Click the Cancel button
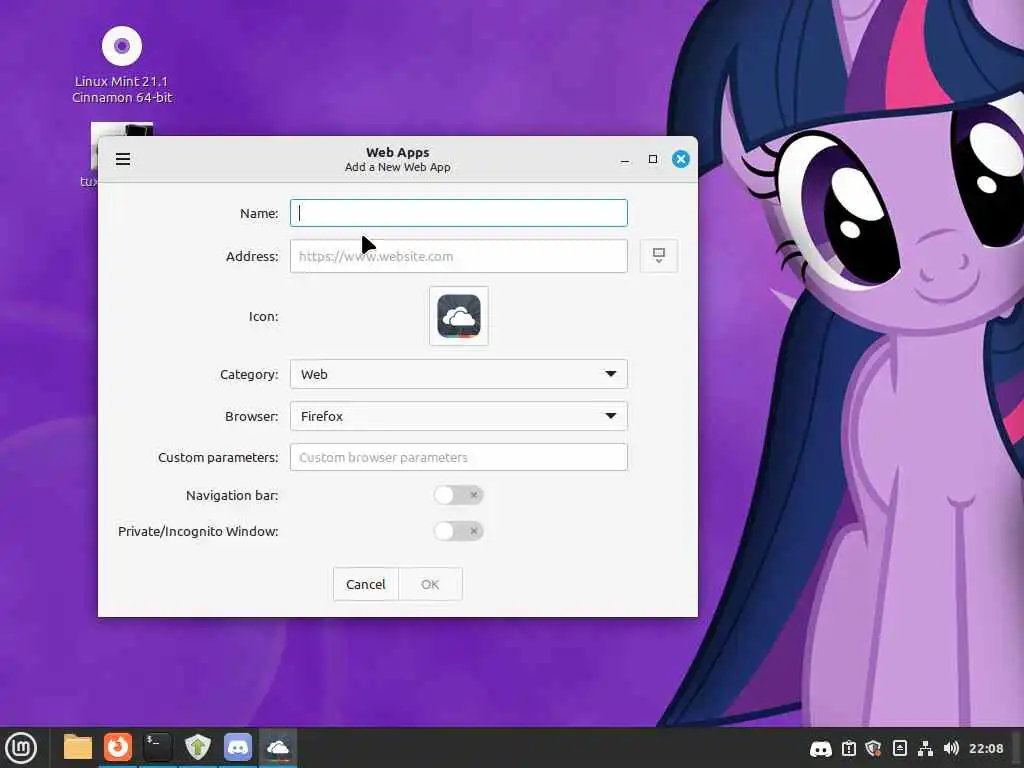1024x768 pixels. pyautogui.click(x=366, y=584)
